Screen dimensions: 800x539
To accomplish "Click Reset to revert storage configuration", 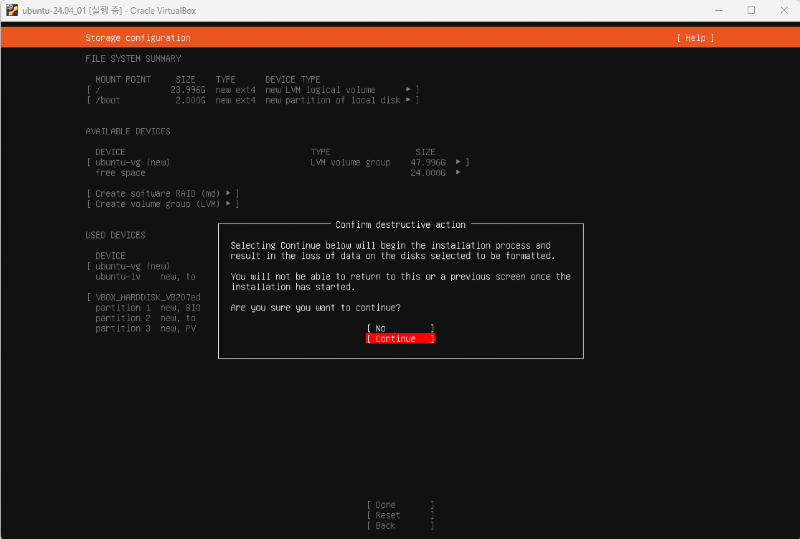I will point(400,515).
